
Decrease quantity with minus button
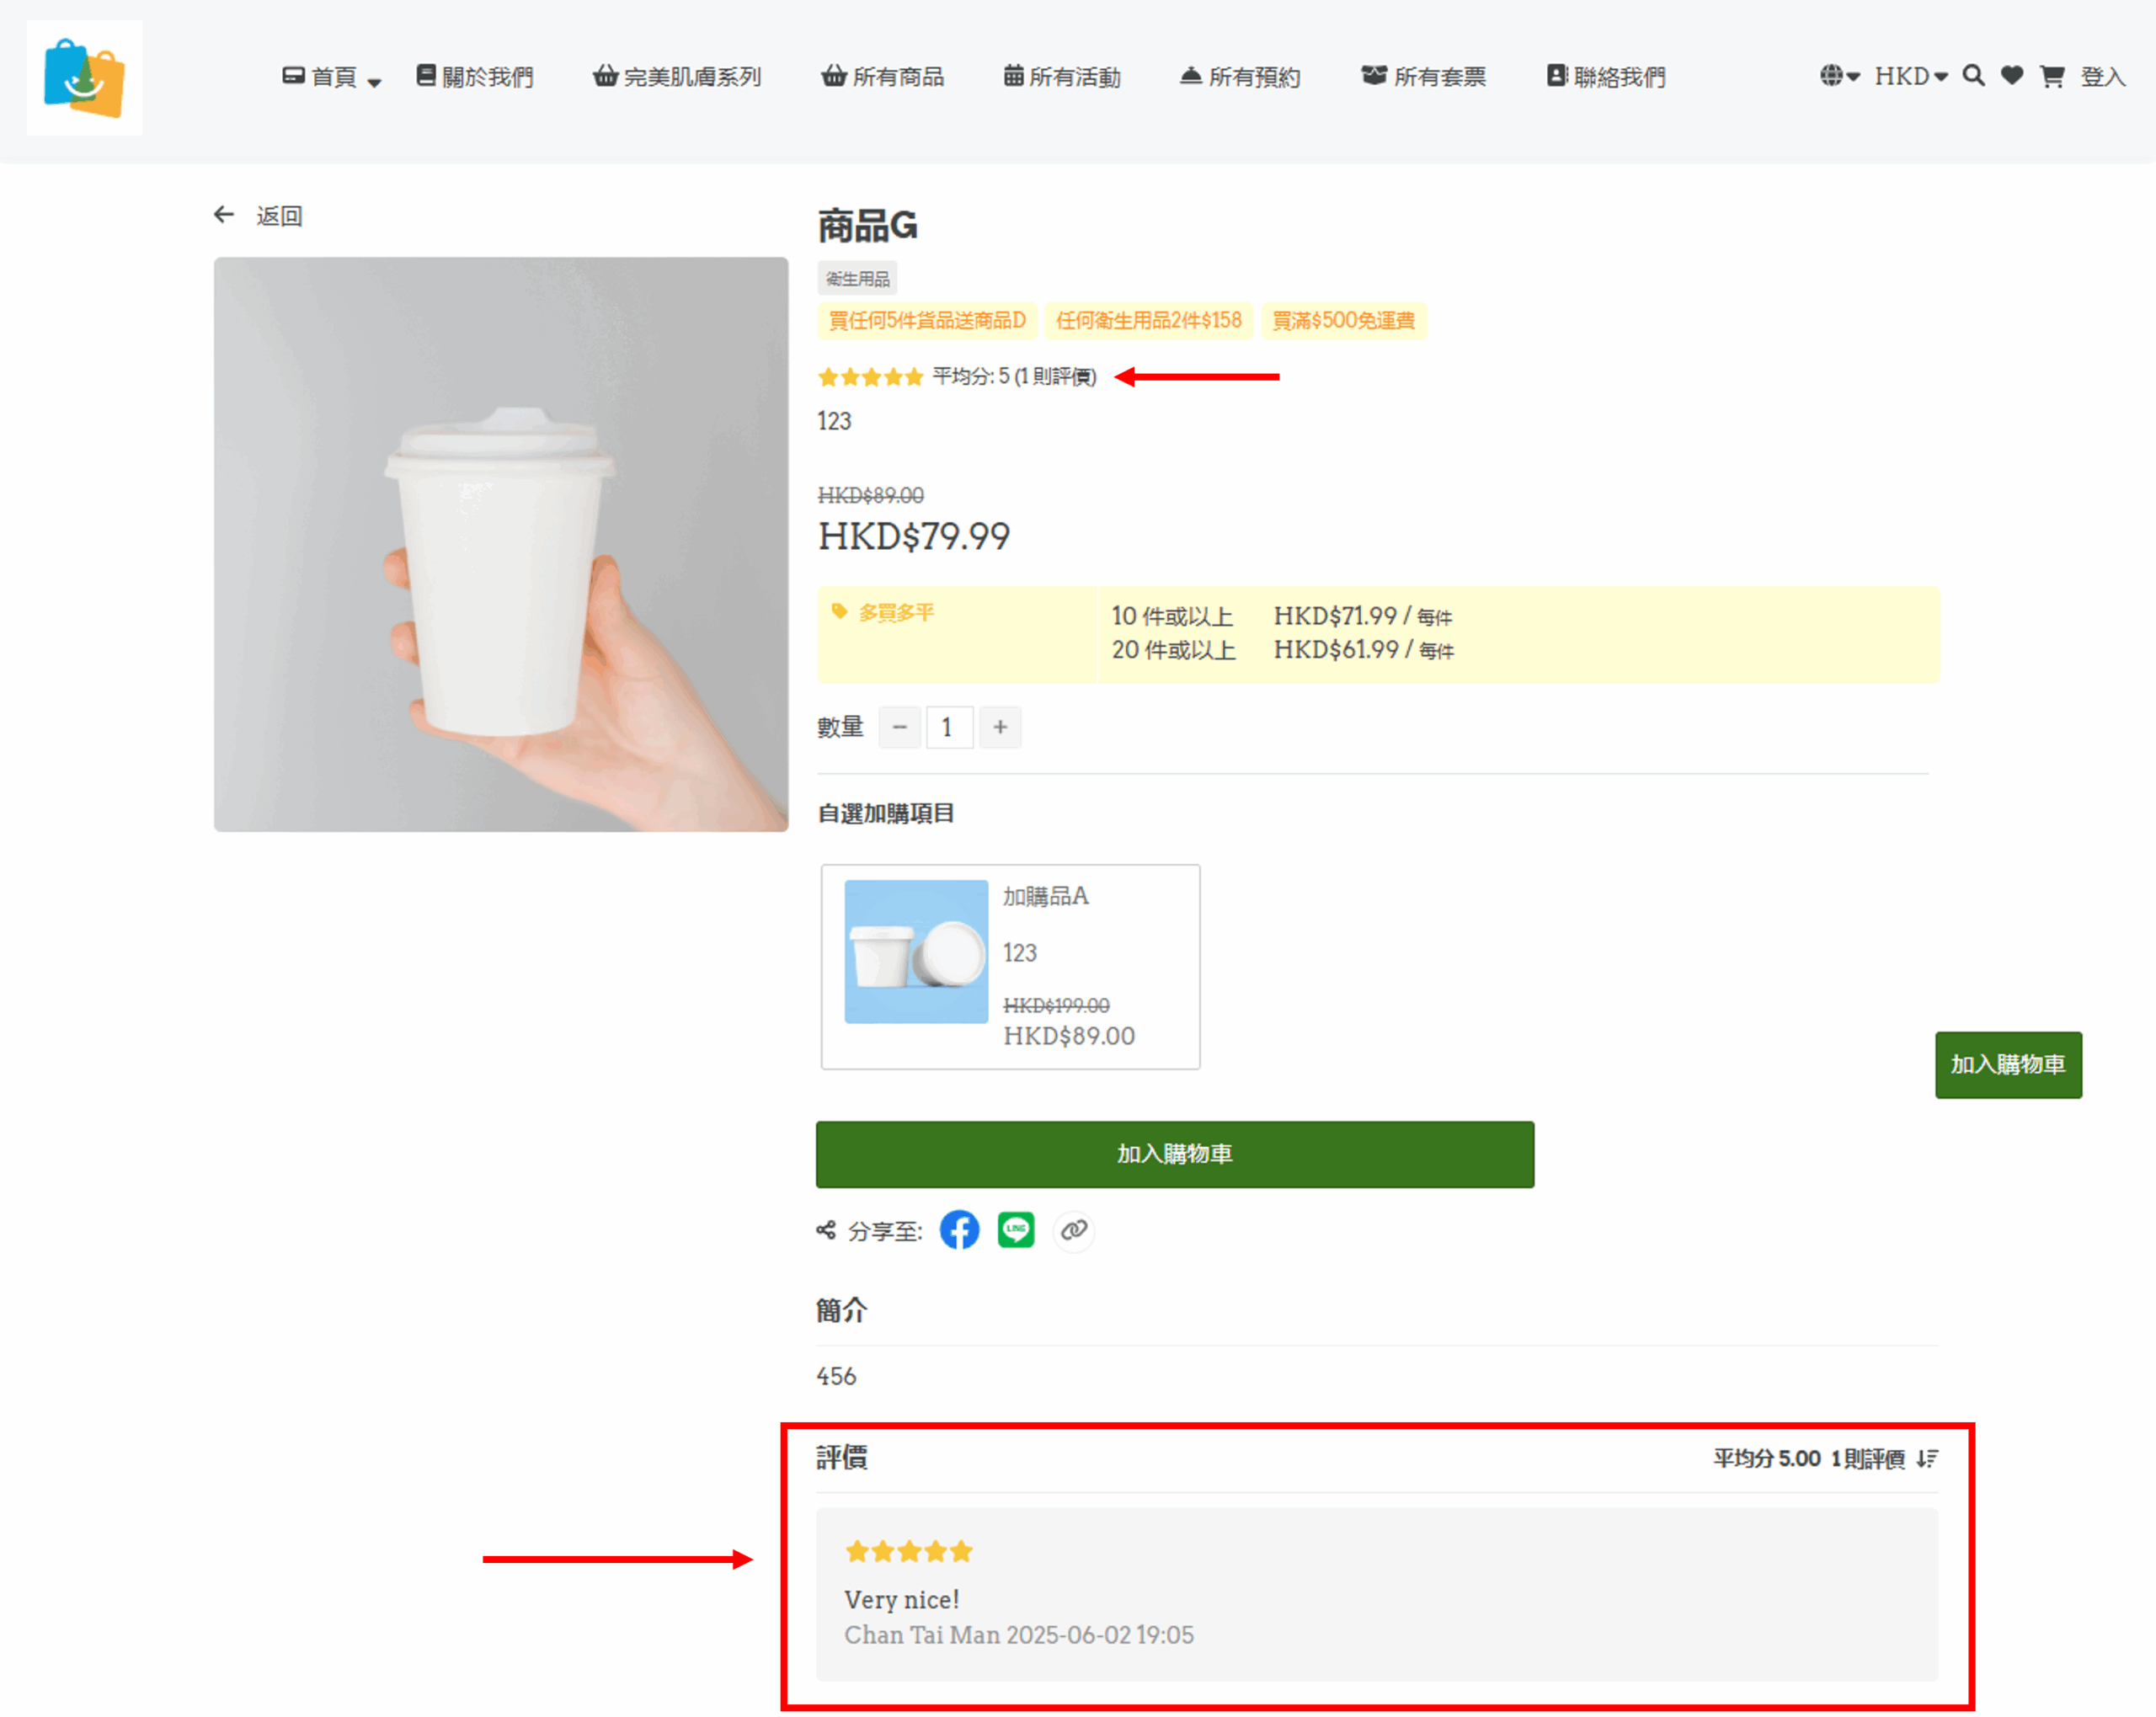tap(899, 727)
